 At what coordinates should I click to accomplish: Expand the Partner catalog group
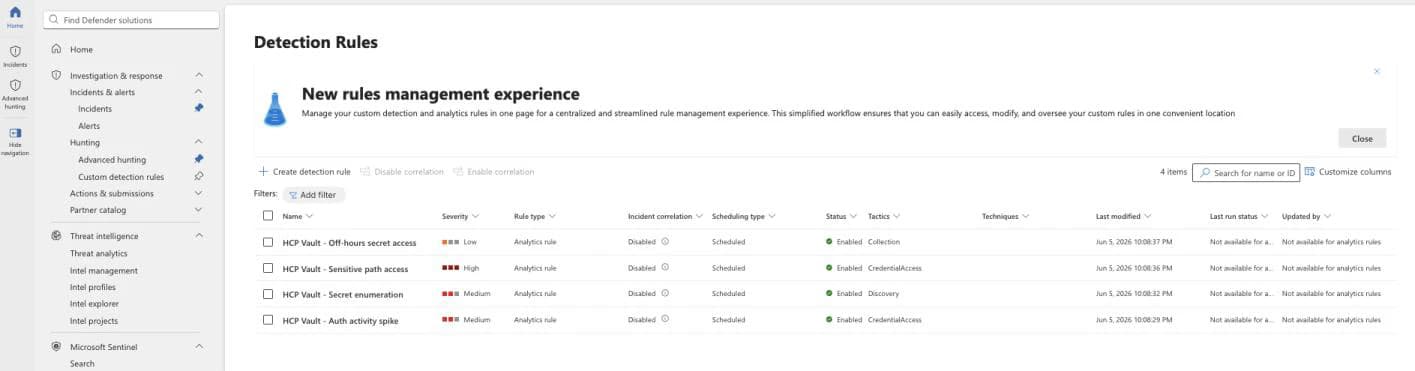[199, 210]
